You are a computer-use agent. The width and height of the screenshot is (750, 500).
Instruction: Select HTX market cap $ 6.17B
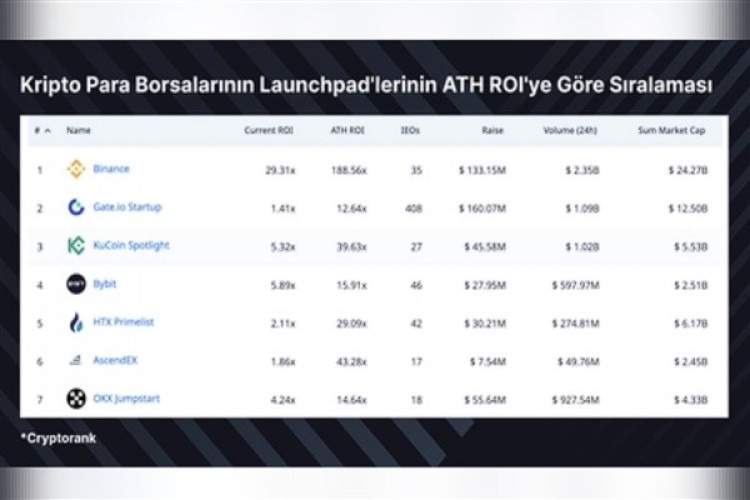691,324
